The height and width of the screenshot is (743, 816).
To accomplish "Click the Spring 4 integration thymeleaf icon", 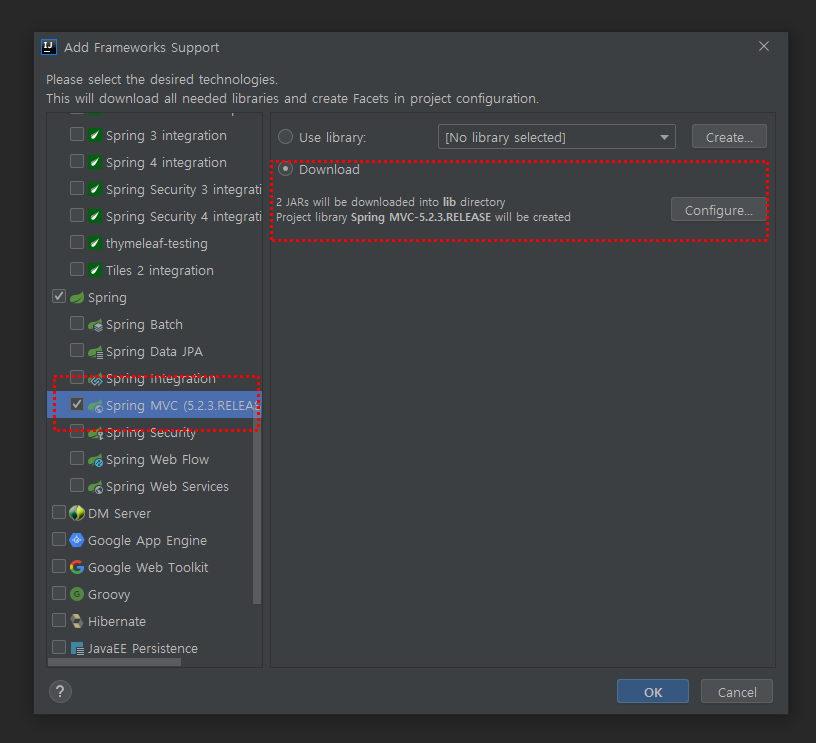I will 95,162.
